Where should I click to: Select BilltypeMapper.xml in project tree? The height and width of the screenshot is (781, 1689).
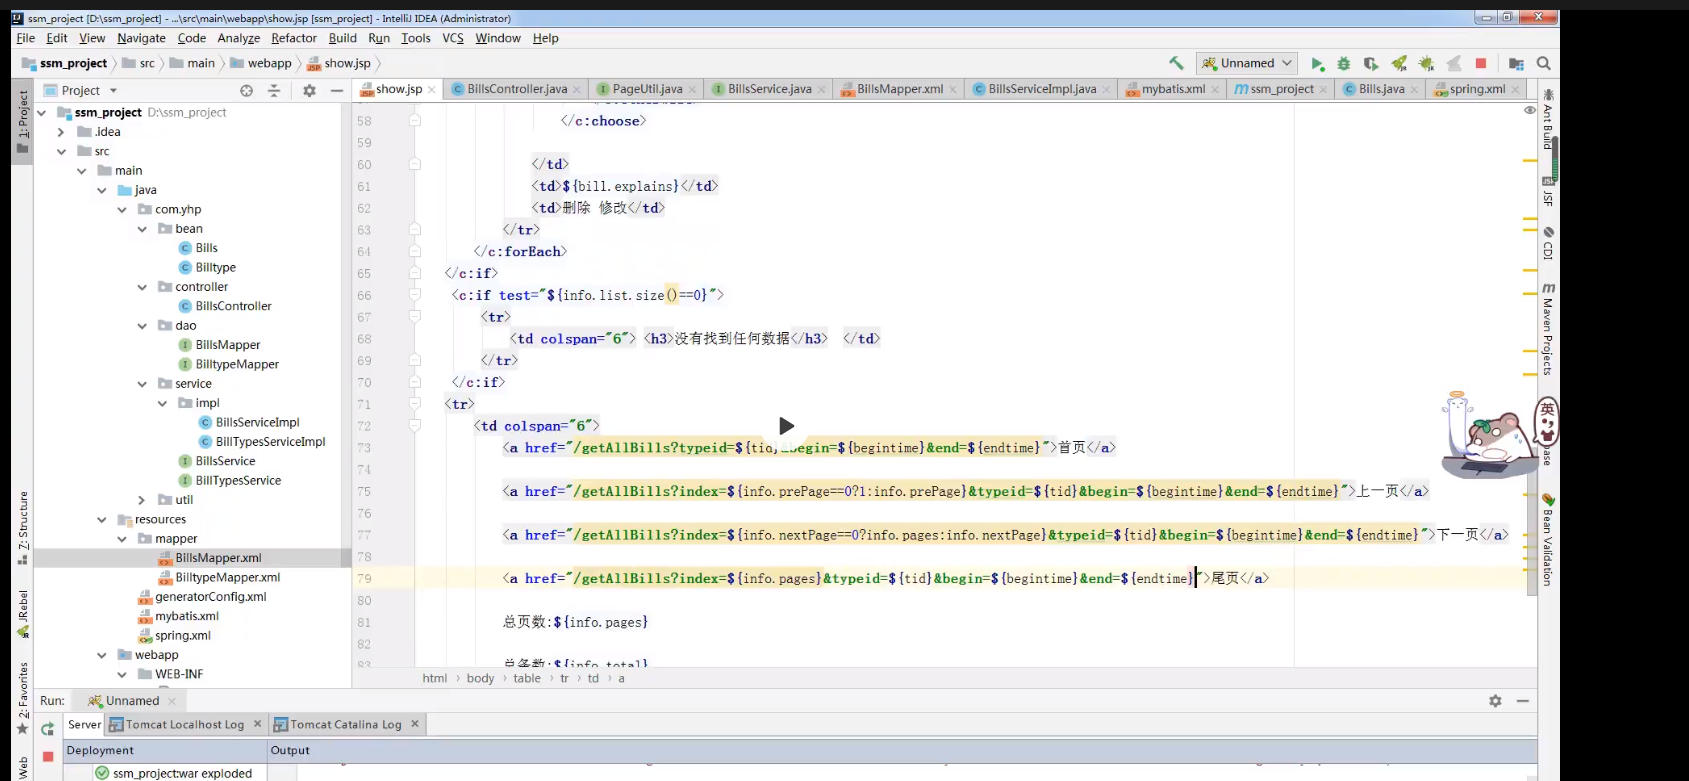[227, 578]
